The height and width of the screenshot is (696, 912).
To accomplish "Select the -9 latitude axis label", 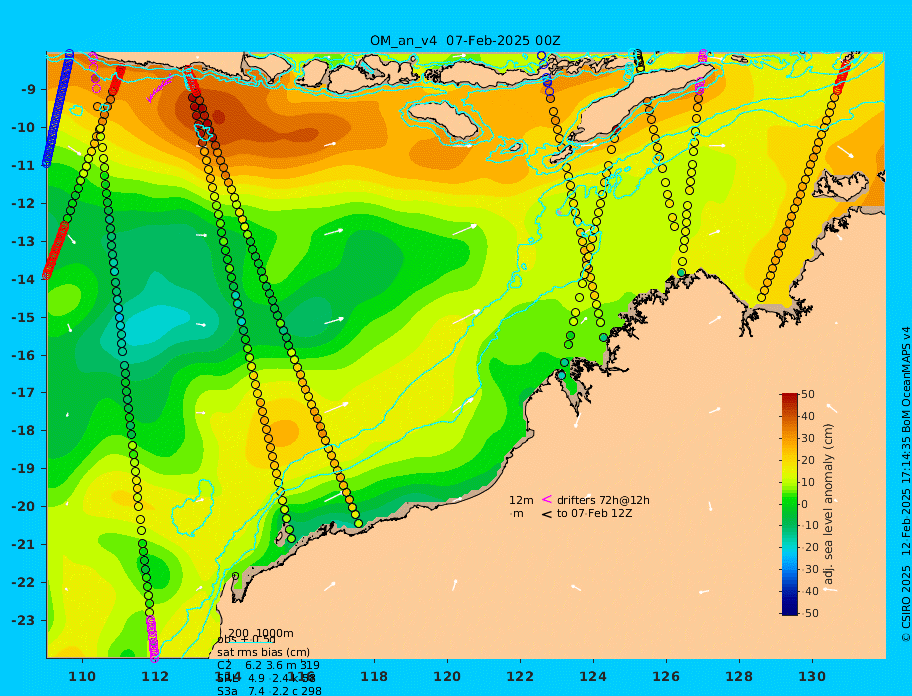I will click(x=28, y=90).
